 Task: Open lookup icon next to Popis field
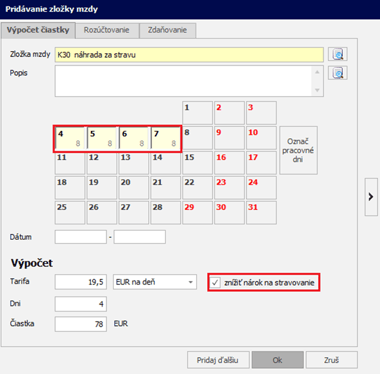point(338,73)
